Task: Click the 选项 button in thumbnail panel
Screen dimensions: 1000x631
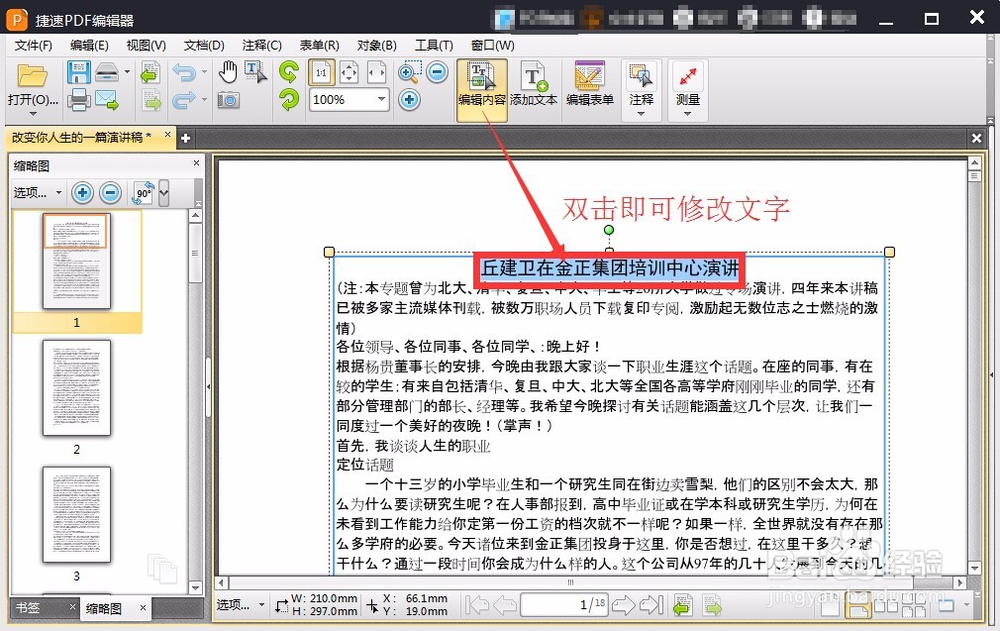Action: pyautogui.click(x=31, y=193)
